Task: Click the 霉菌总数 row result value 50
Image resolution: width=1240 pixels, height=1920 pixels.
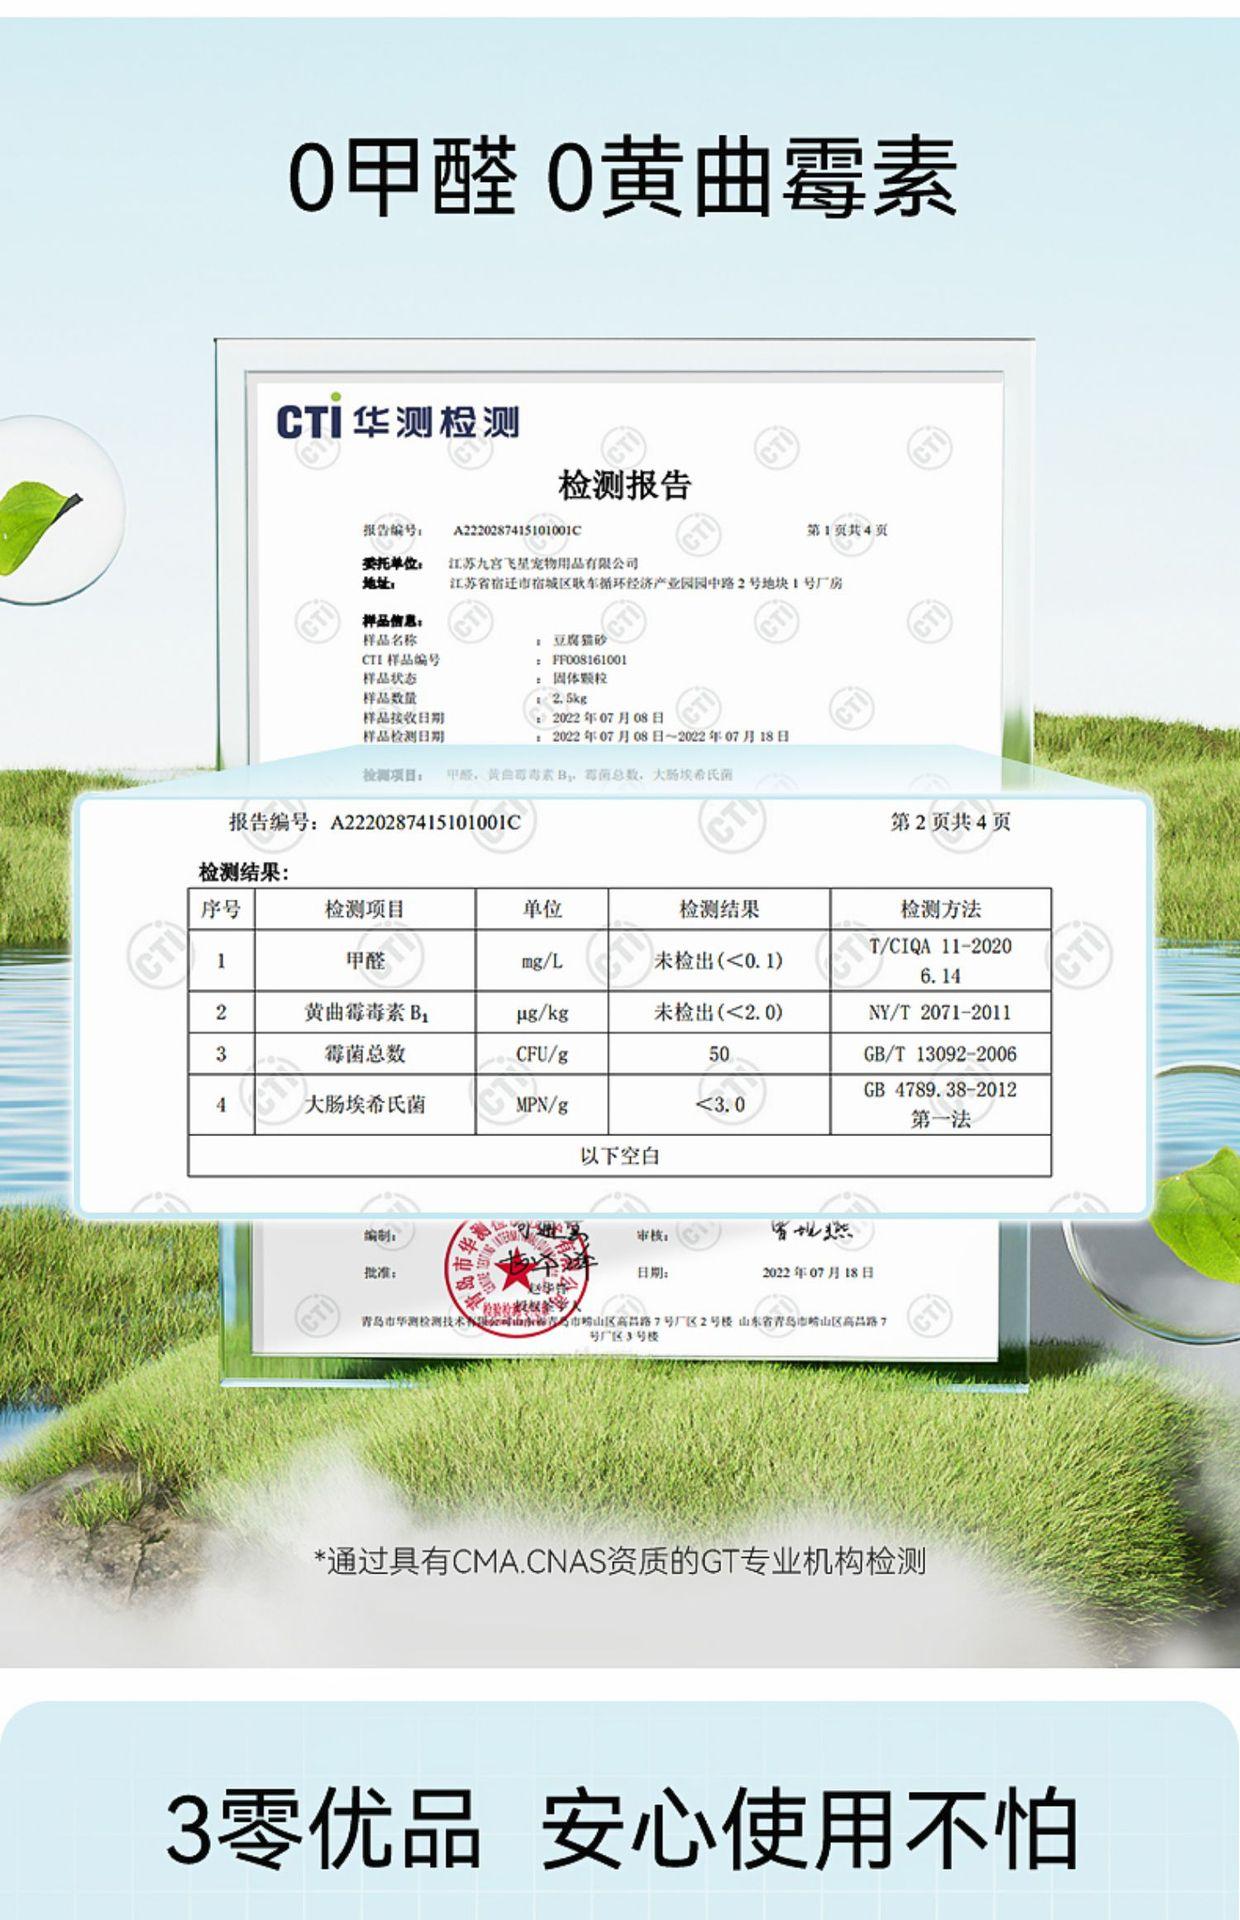Action: coord(719,1054)
